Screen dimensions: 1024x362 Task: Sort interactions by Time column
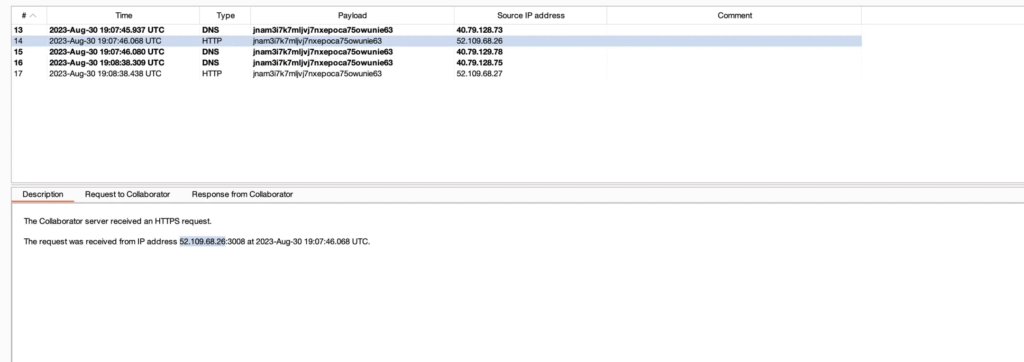click(x=123, y=16)
